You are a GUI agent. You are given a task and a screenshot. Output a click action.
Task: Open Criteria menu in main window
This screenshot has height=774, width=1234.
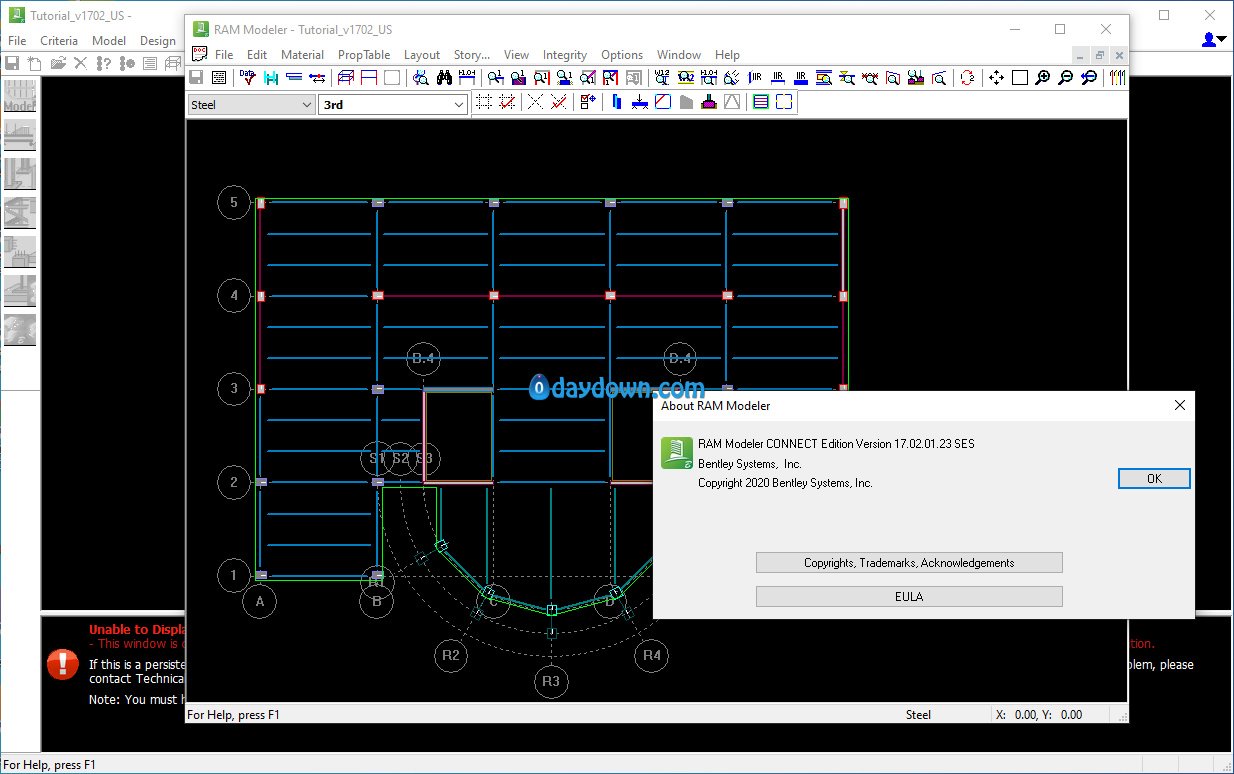click(x=59, y=41)
